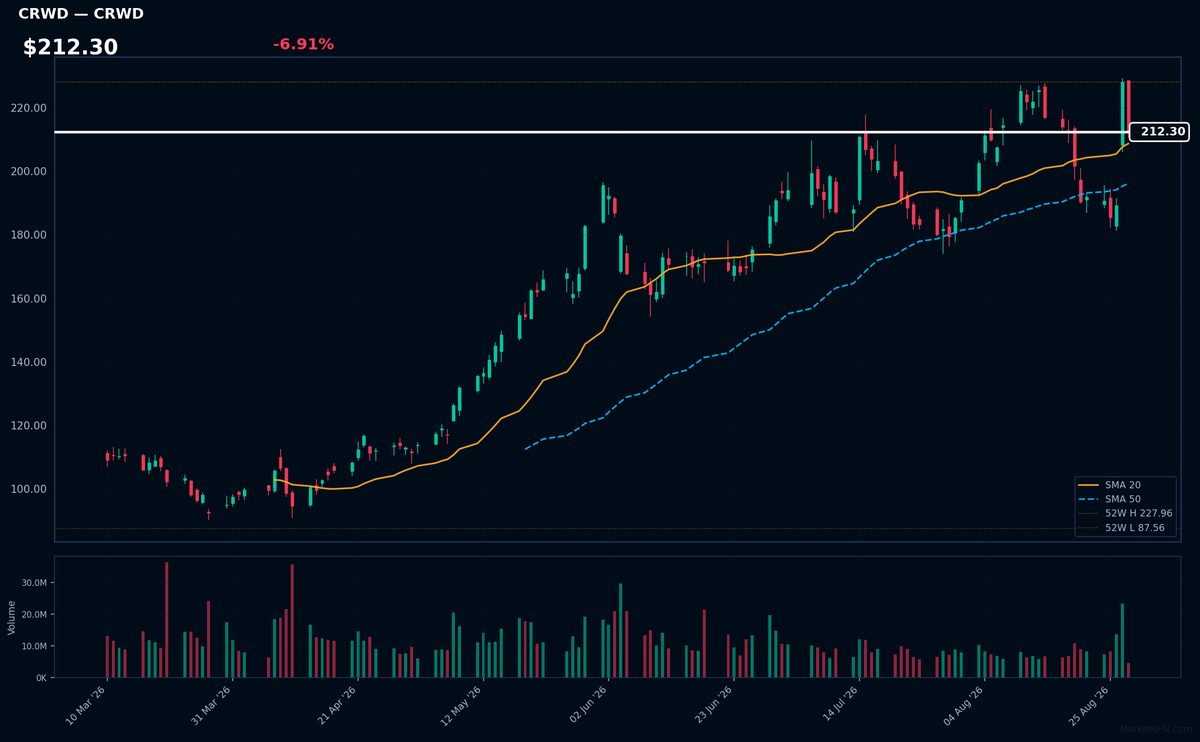Click the 20.0M volume axis label
This screenshot has width=1200, height=742.
pos(34,614)
